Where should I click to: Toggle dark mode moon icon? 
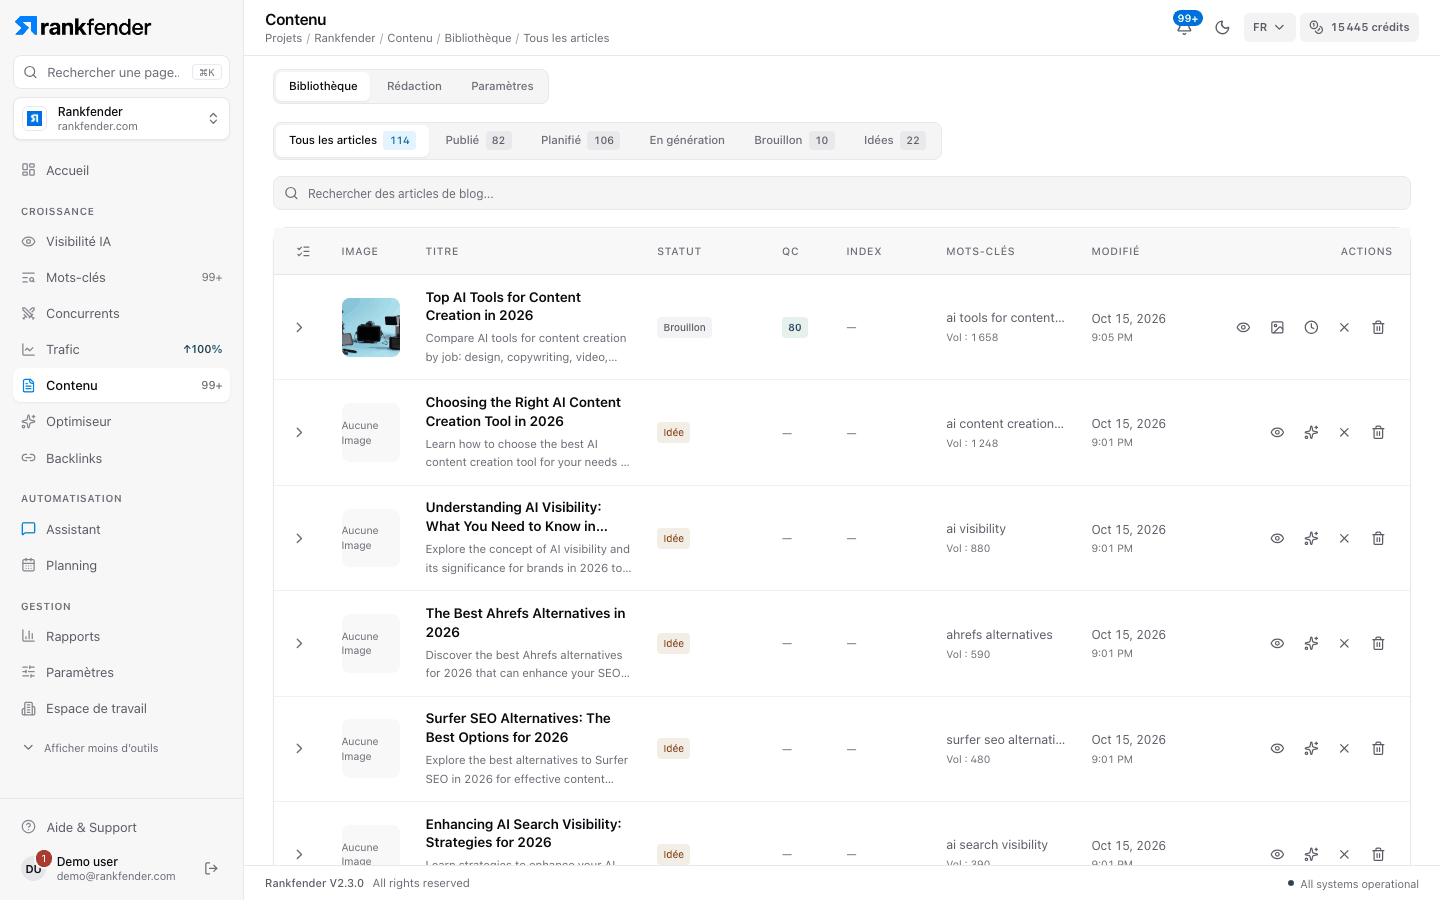click(1222, 27)
